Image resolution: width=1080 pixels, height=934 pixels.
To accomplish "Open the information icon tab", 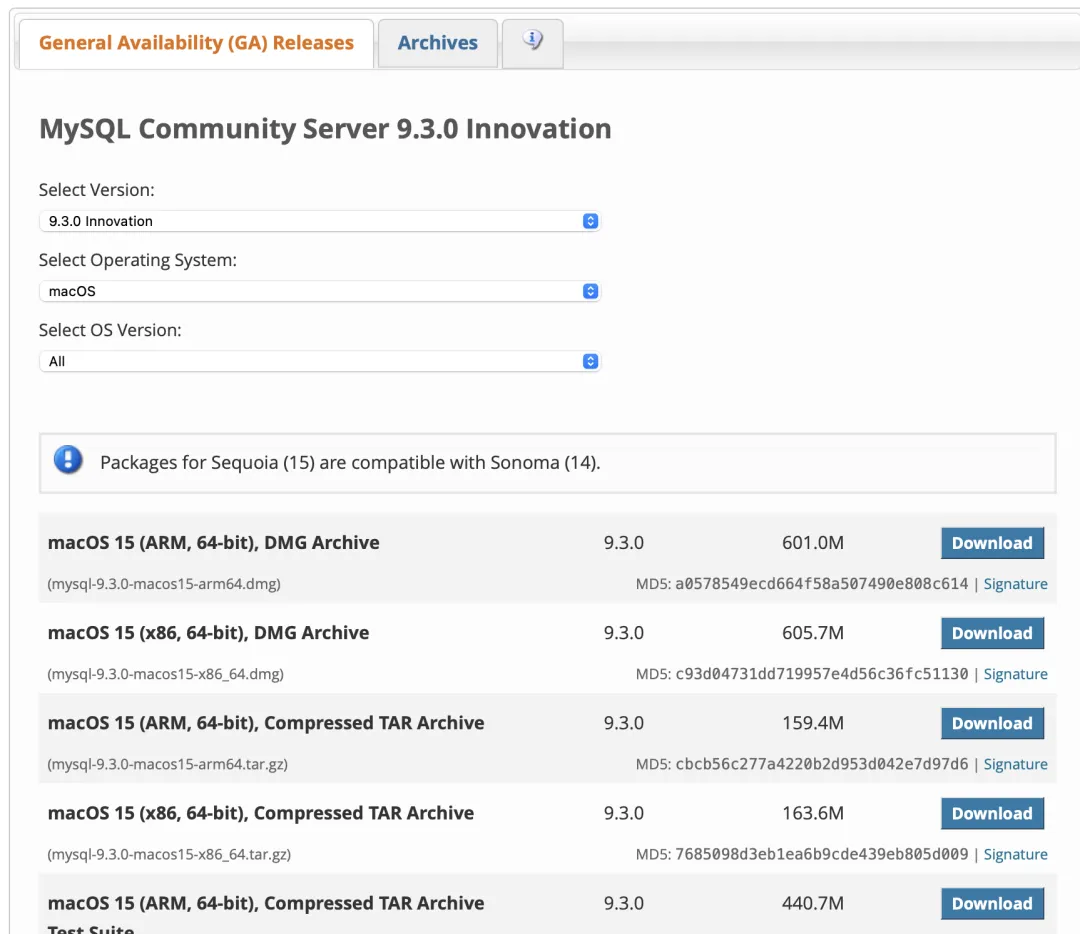I will point(532,43).
